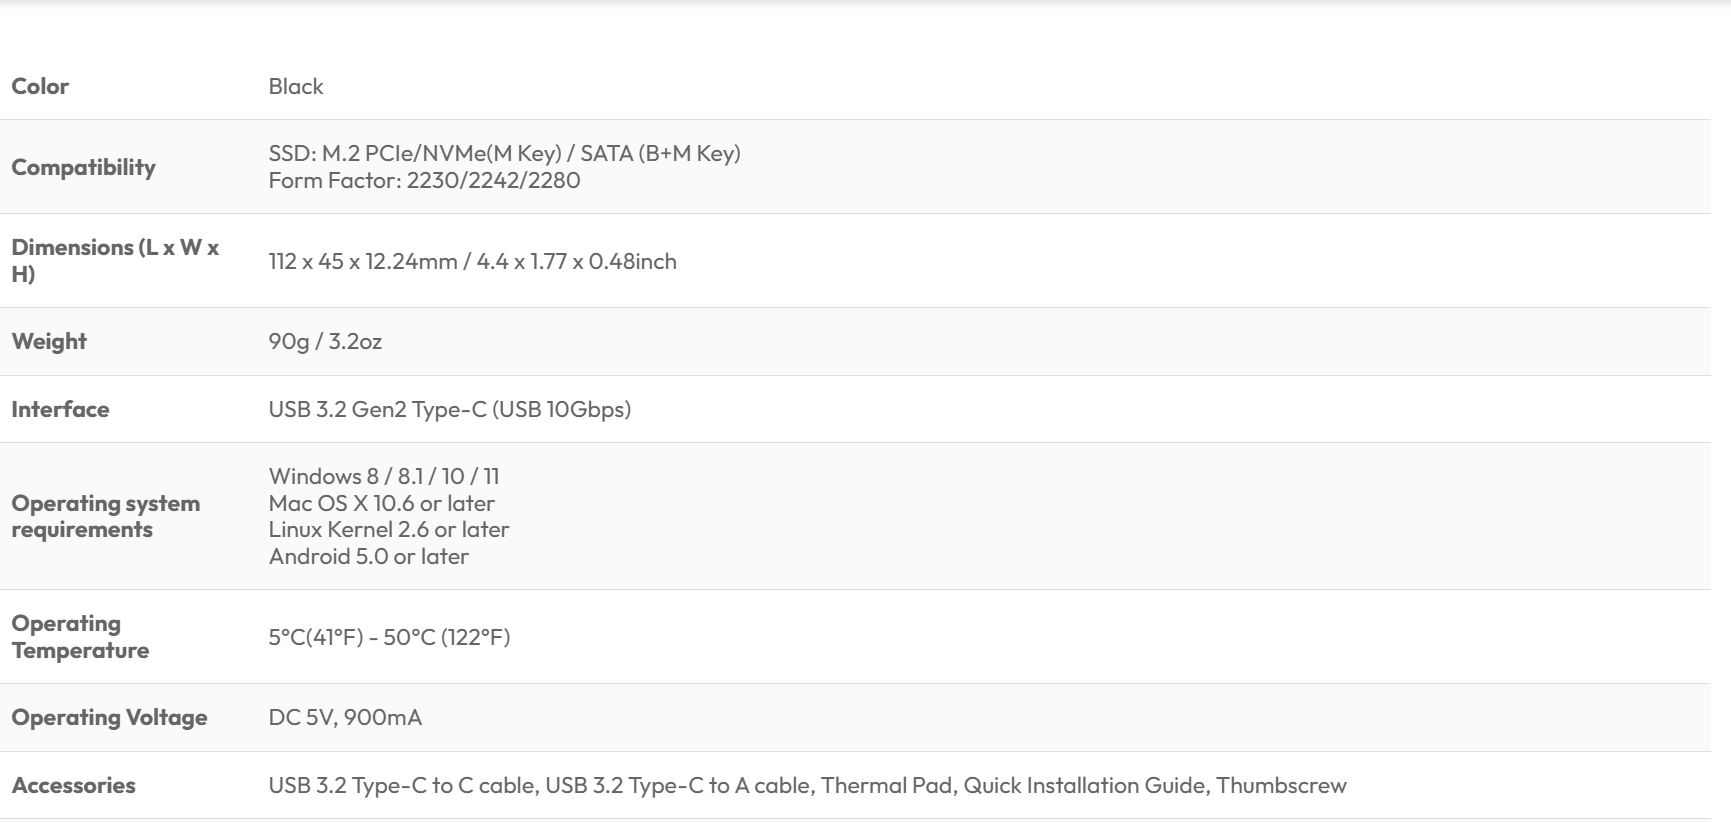1731x823 pixels.
Task: Click the Form Factor 2230/2242/2280 line
Action: click(x=424, y=180)
